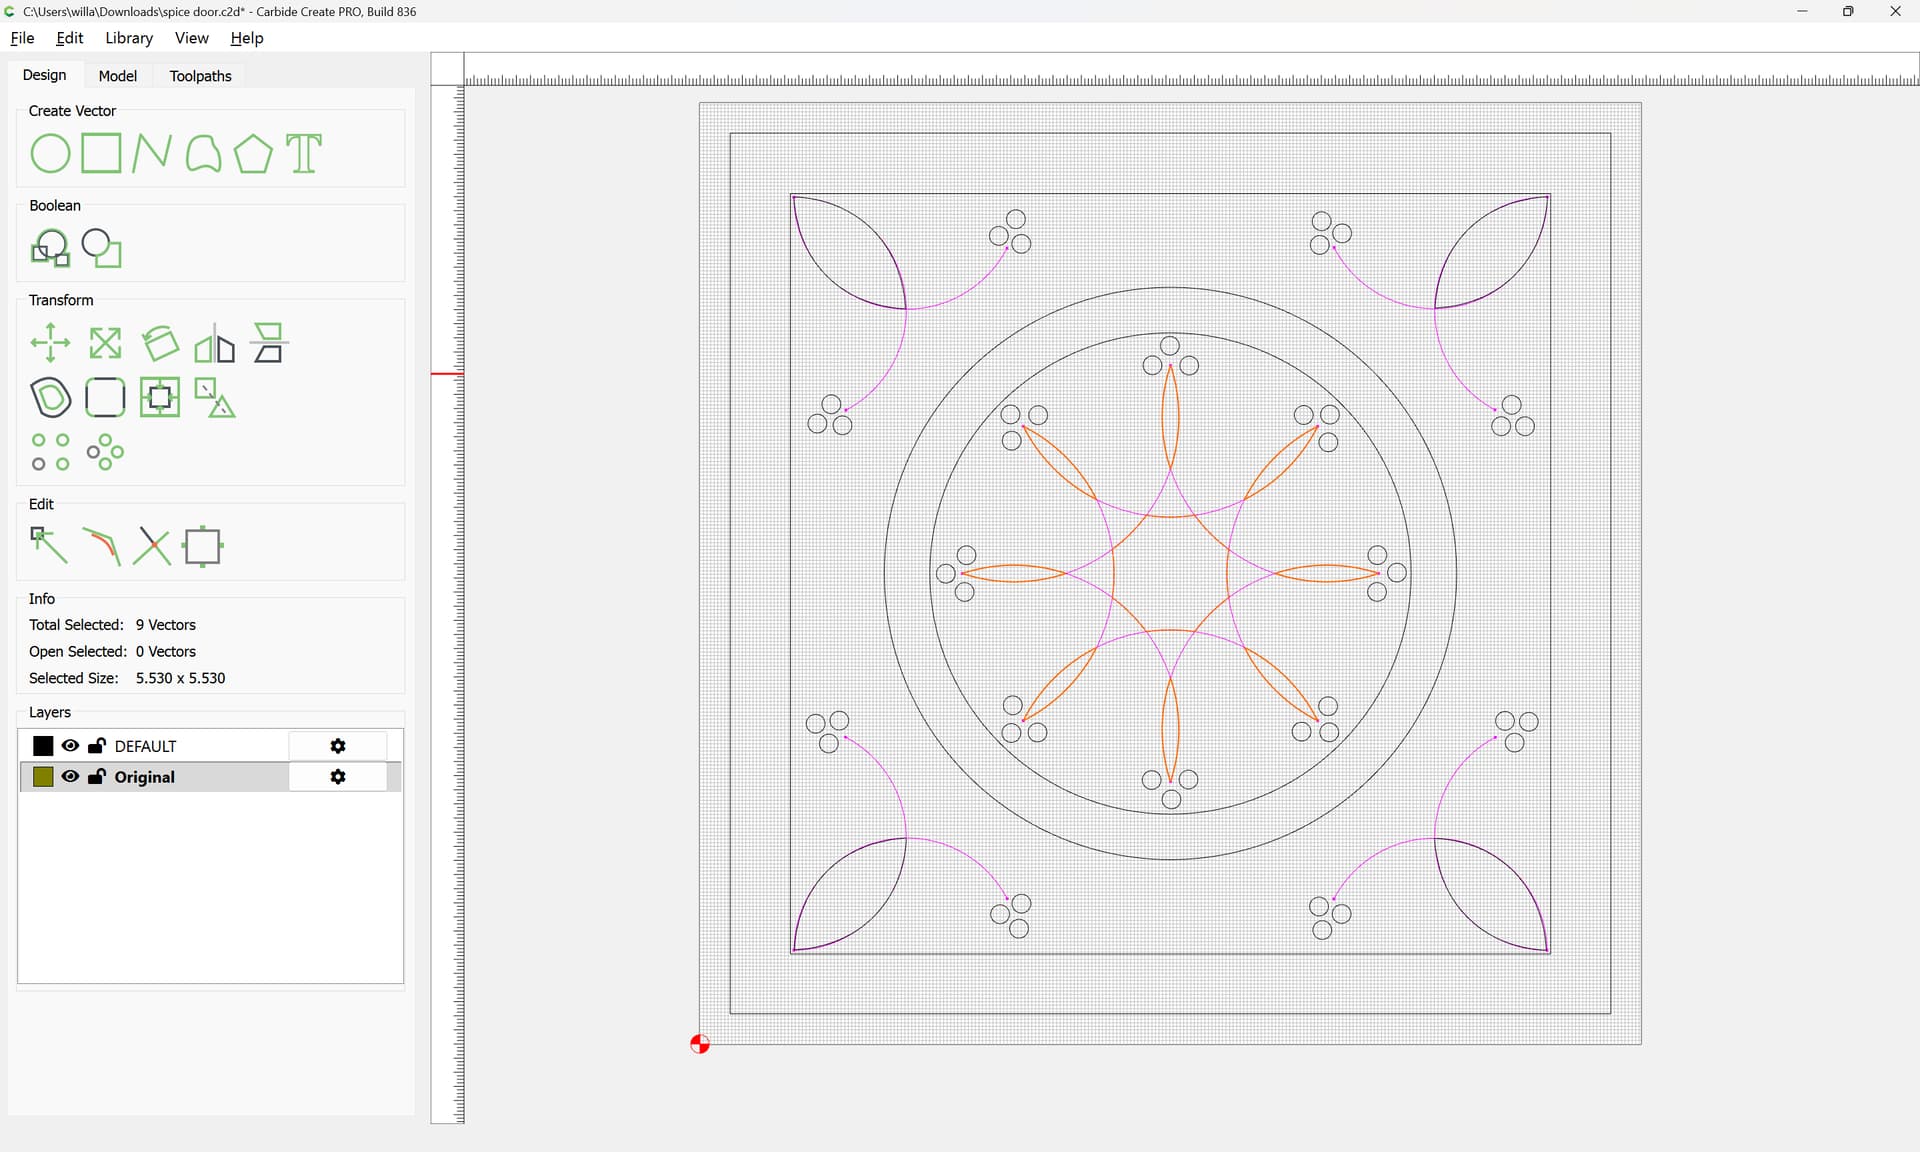Hide the DEFAULT layer with eye icon
1920x1152 pixels.
[x=70, y=746]
